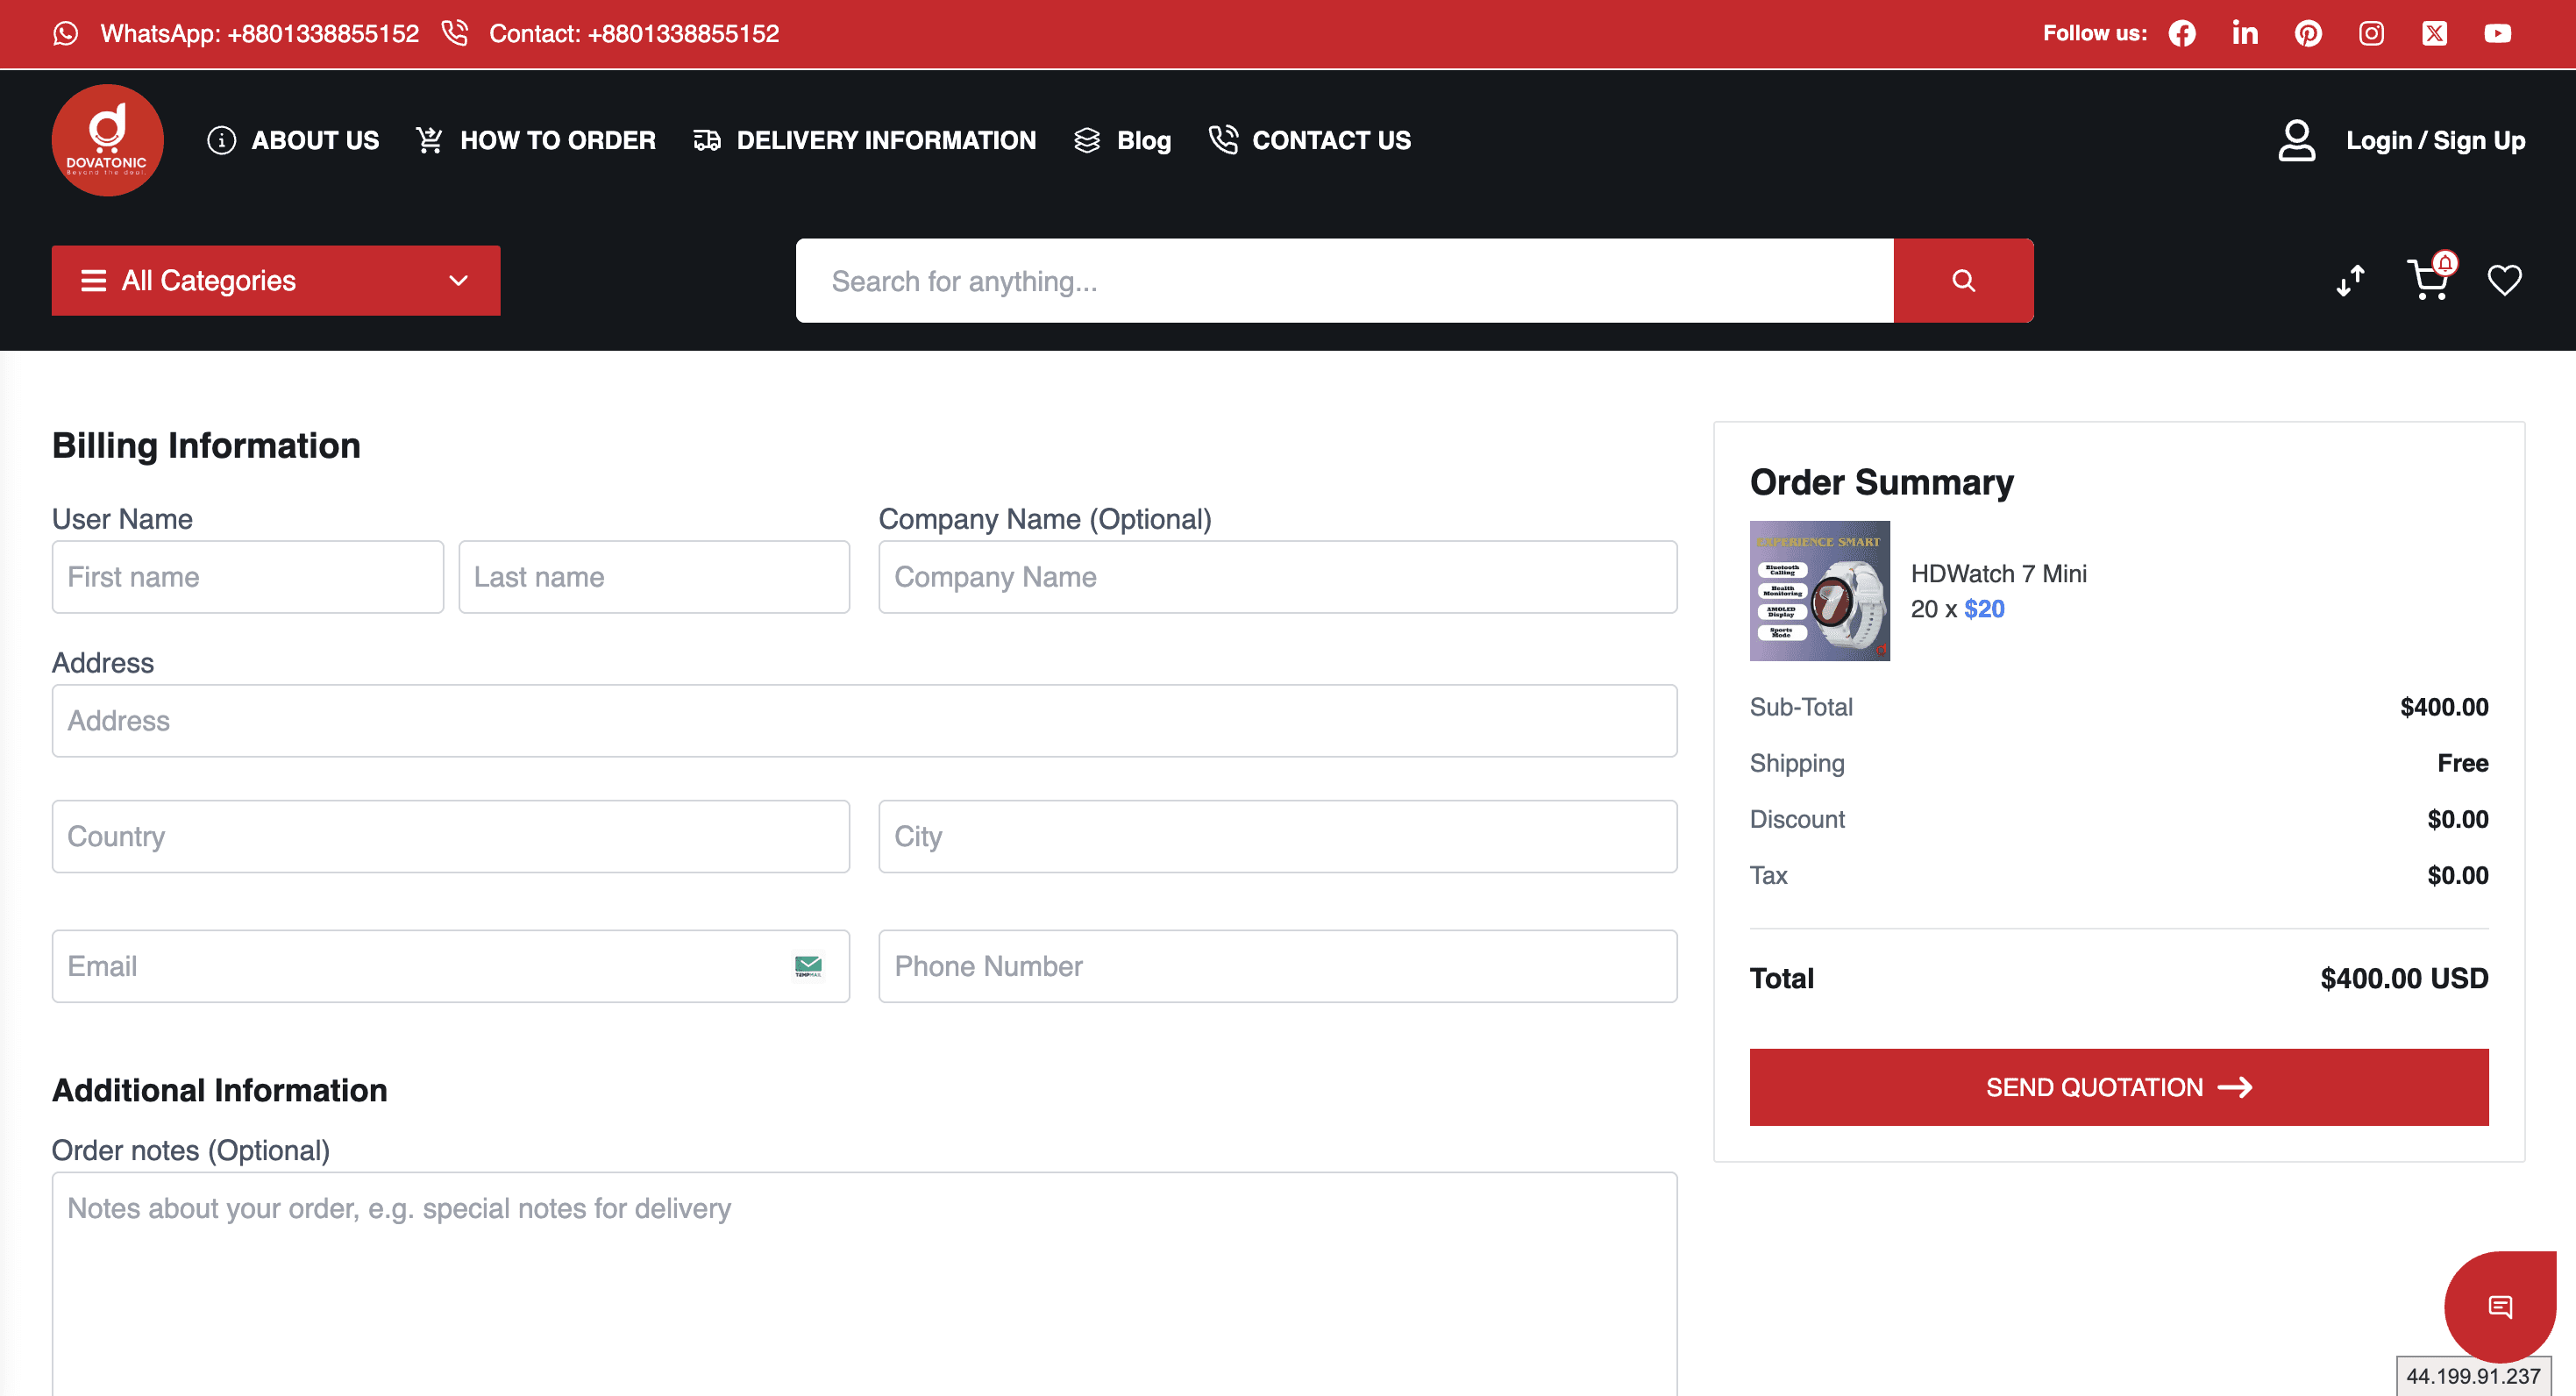Expand the All Categories dropdown
The height and width of the screenshot is (1396, 2576).
coord(276,281)
